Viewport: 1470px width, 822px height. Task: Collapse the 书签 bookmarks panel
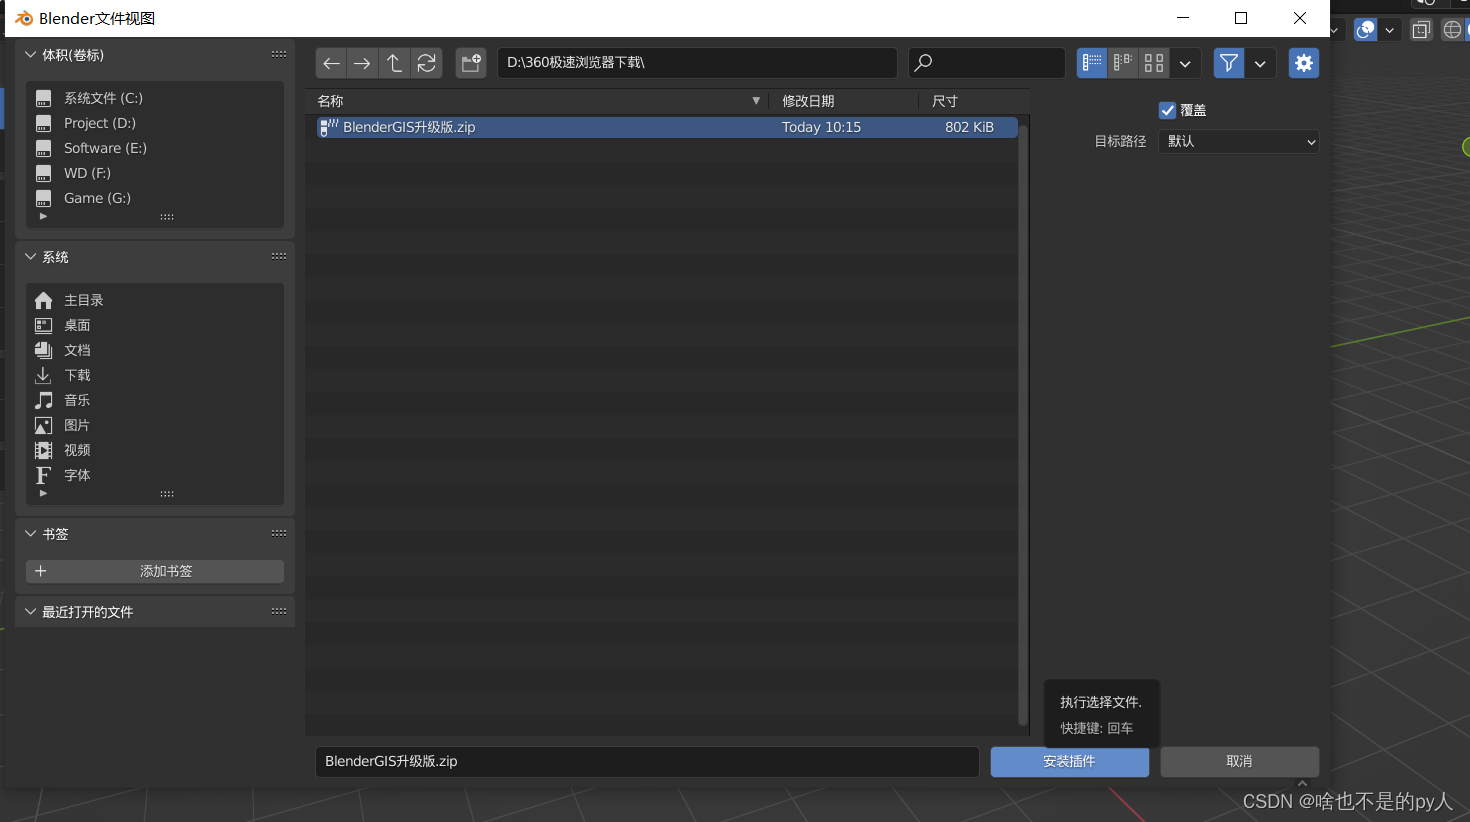30,534
